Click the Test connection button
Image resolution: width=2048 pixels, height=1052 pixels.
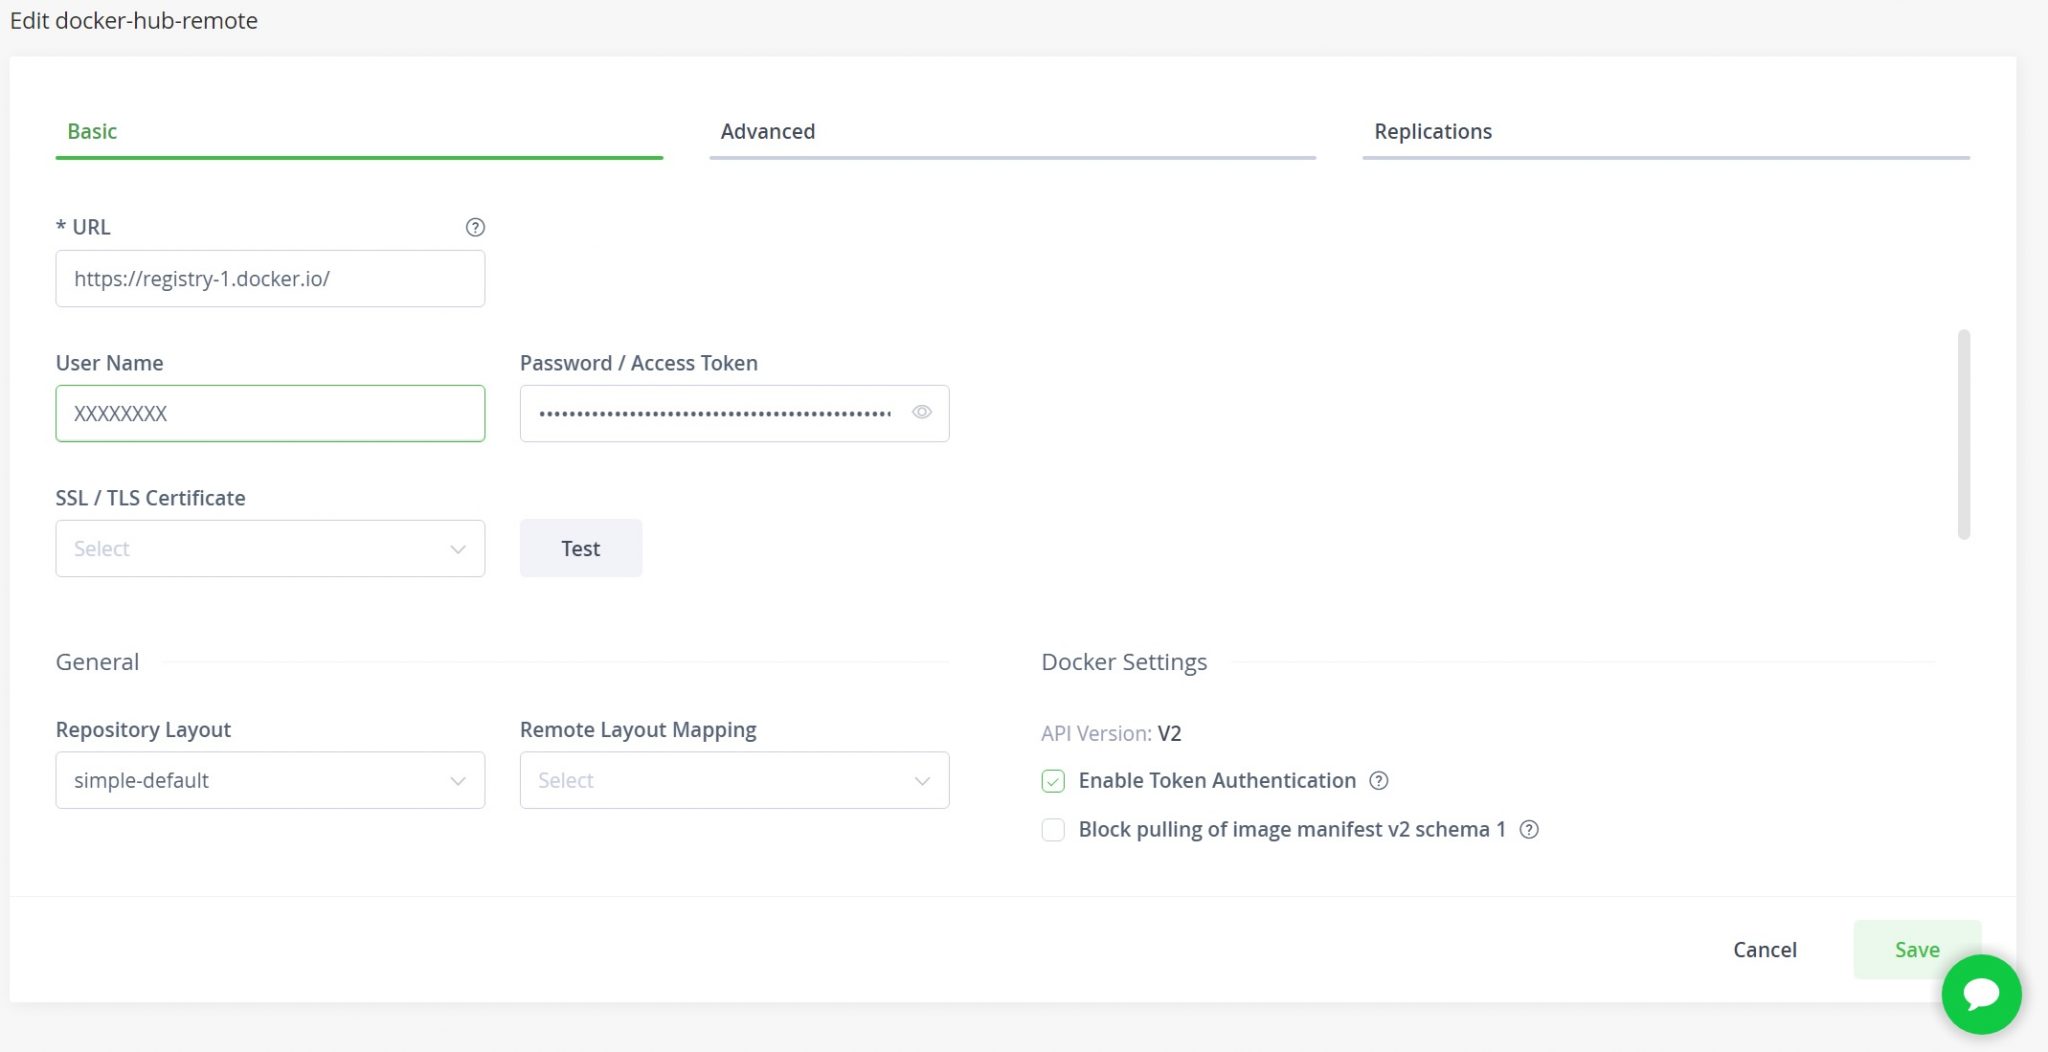coord(580,548)
